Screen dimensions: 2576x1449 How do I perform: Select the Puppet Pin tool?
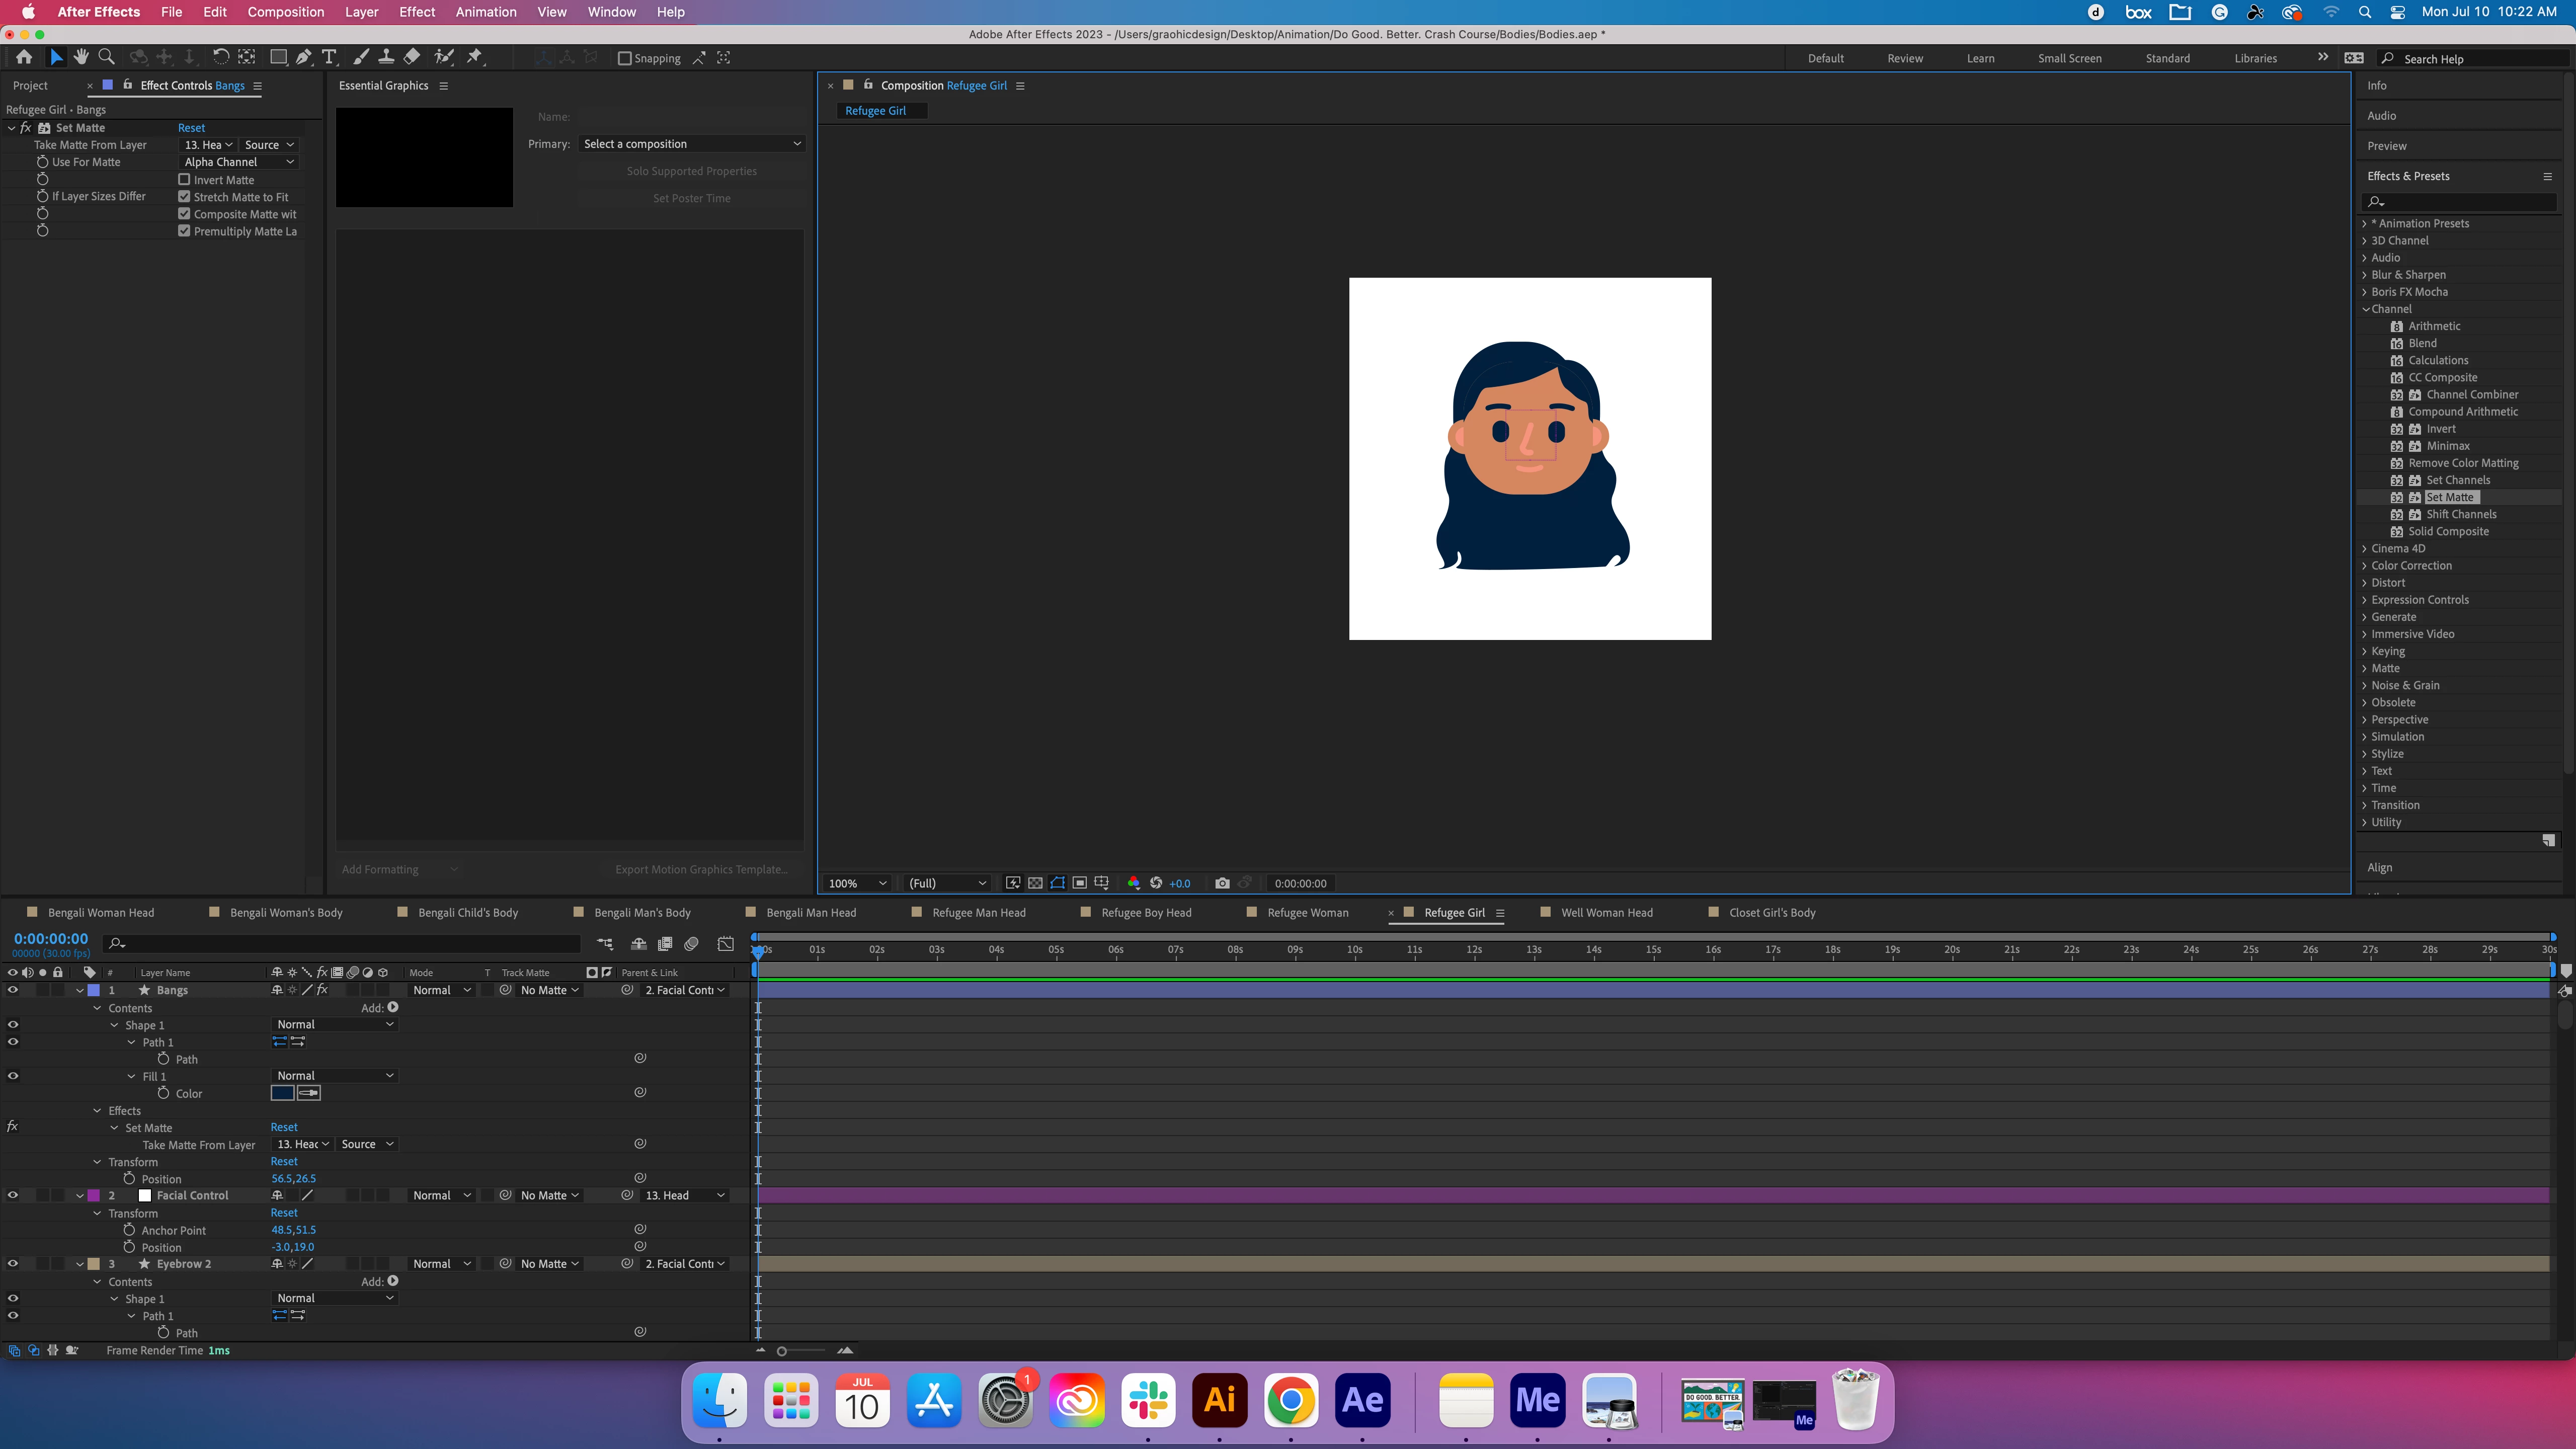click(475, 57)
